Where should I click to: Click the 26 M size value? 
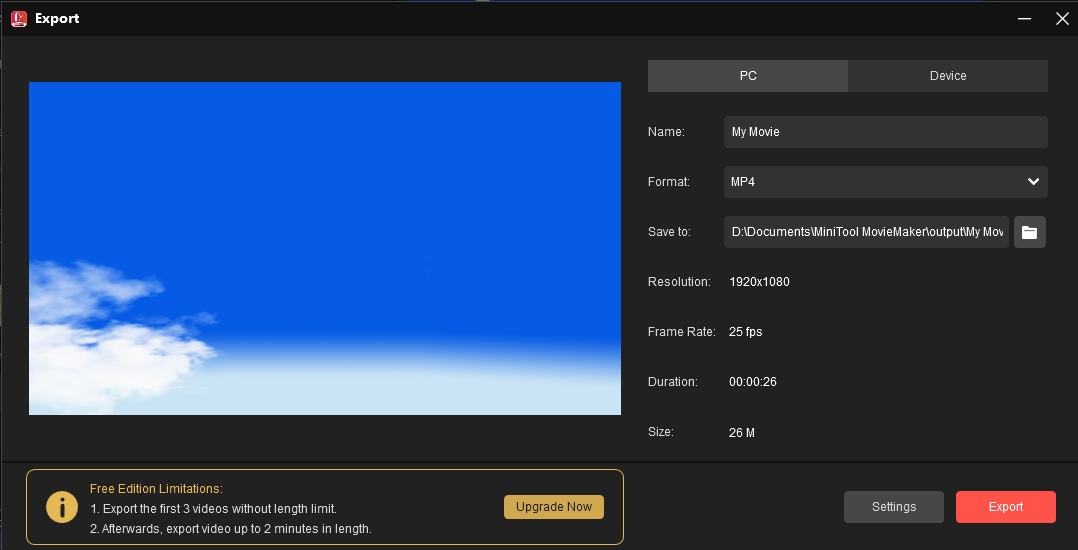point(742,432)
